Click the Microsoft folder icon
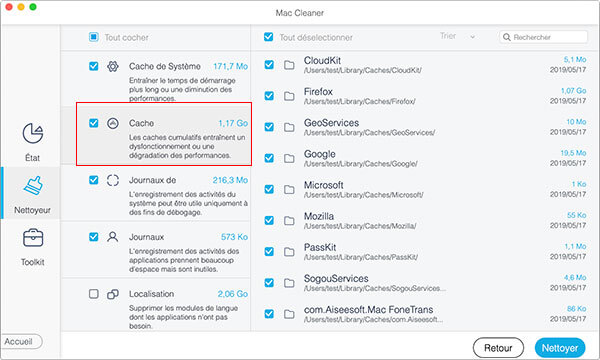Image resolution: width=600 pixels, height=360 pixels. (x=289, y=190)
